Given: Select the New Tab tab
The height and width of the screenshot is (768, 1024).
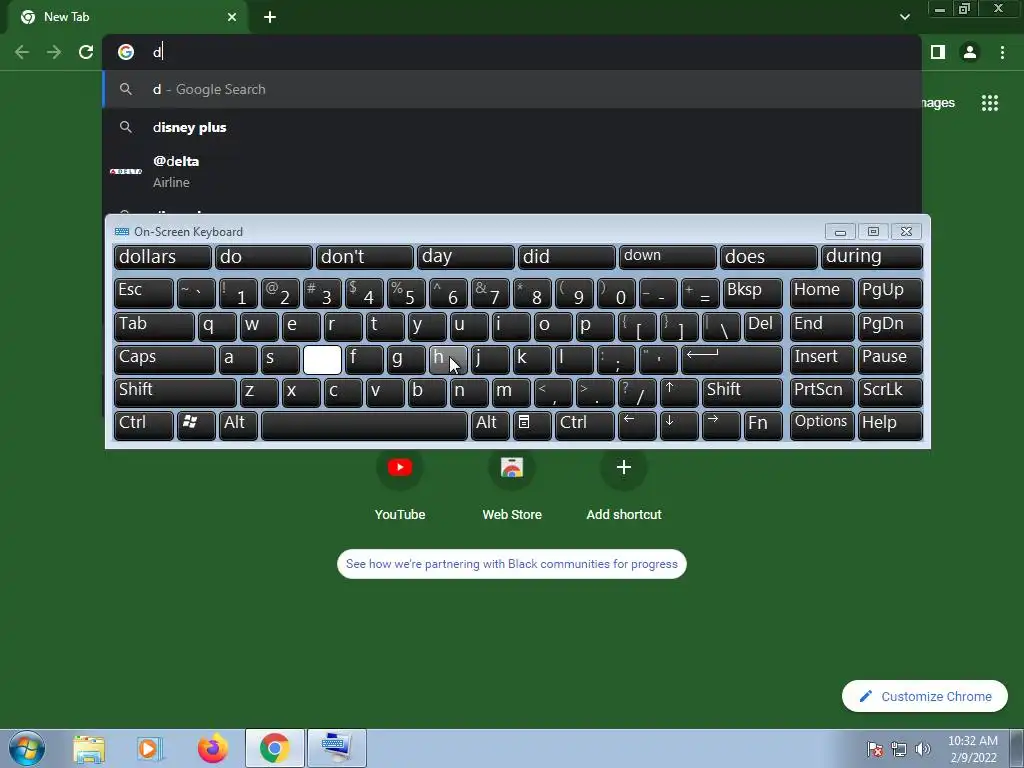Looking at the screenshot, I should 127,17.
